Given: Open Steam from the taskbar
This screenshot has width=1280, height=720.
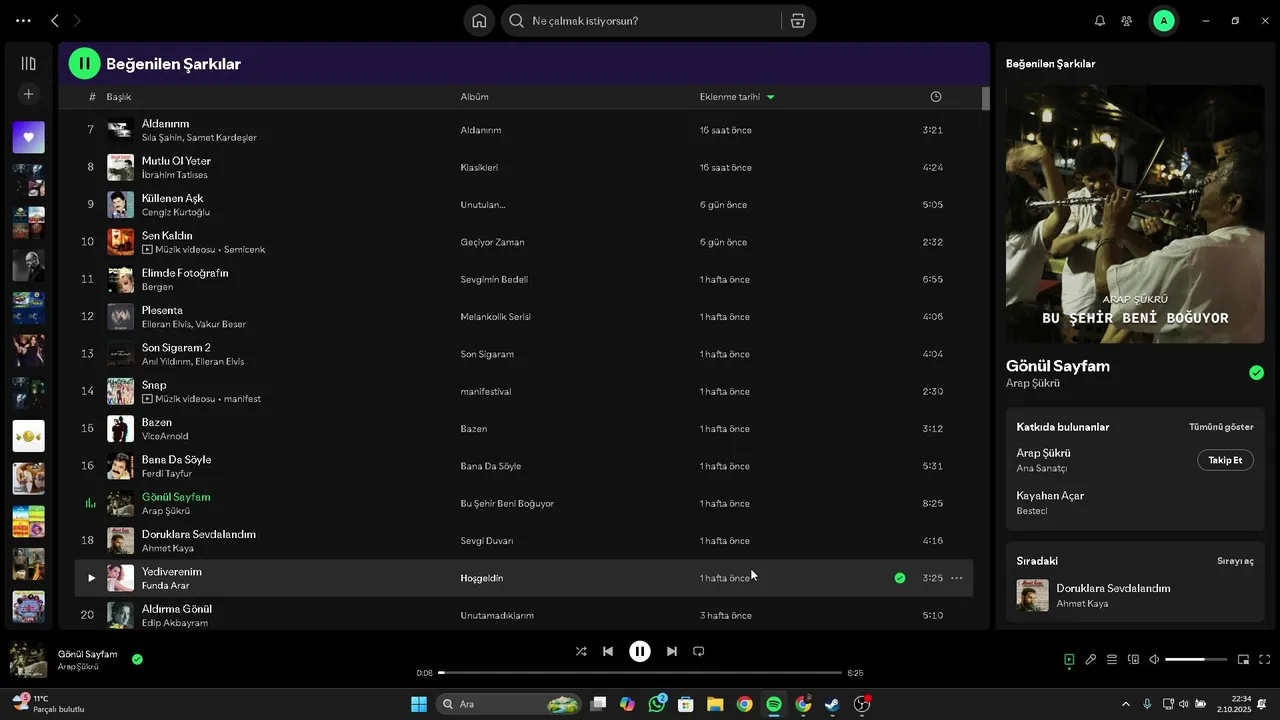Looking at the screenshot, I should [832, 704].
